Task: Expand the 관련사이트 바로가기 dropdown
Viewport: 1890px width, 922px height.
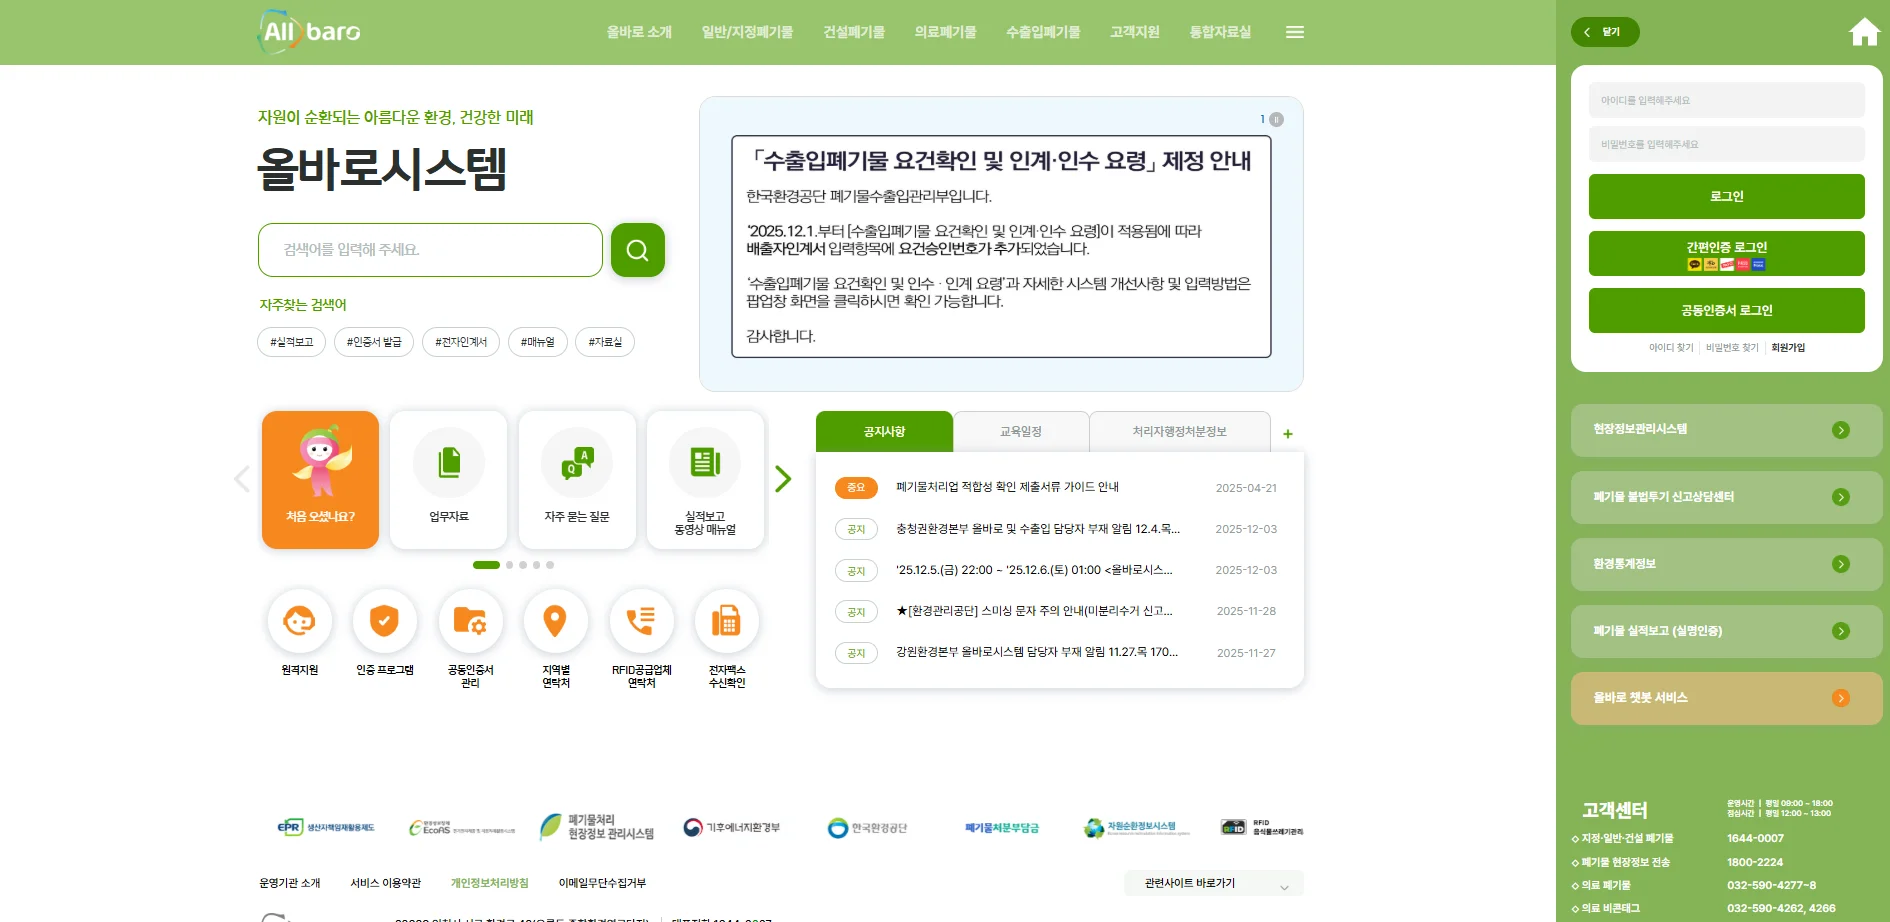Action: (x=1213, y=883)
